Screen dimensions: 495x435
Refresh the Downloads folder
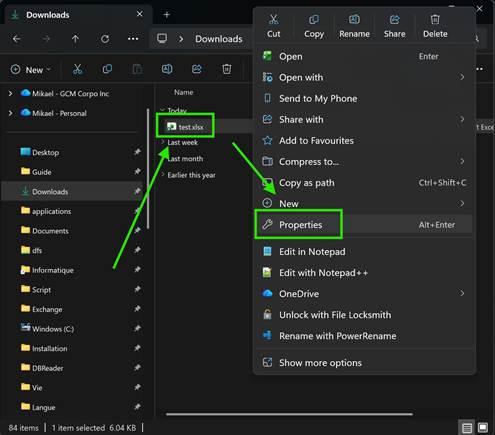click(x=105, y=39)
